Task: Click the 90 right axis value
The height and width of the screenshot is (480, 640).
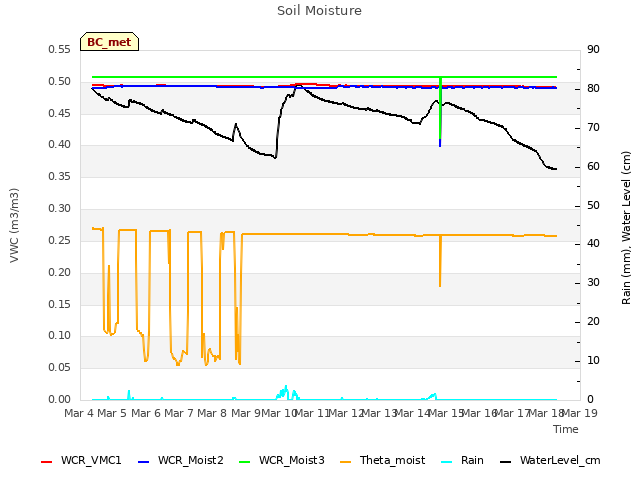Action: point(593,50)
